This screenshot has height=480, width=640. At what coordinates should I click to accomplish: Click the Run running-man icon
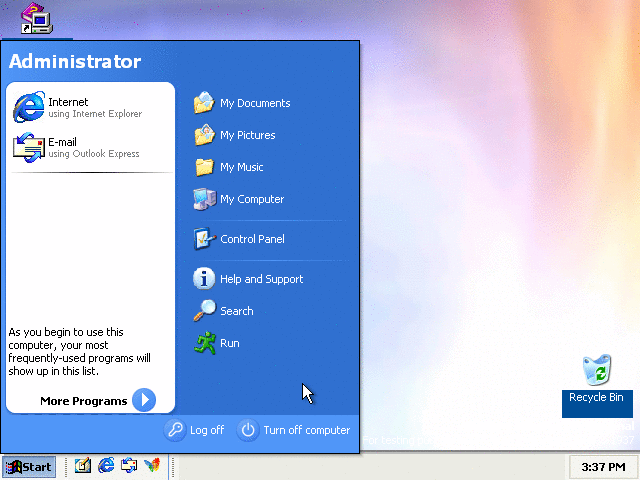204,343
